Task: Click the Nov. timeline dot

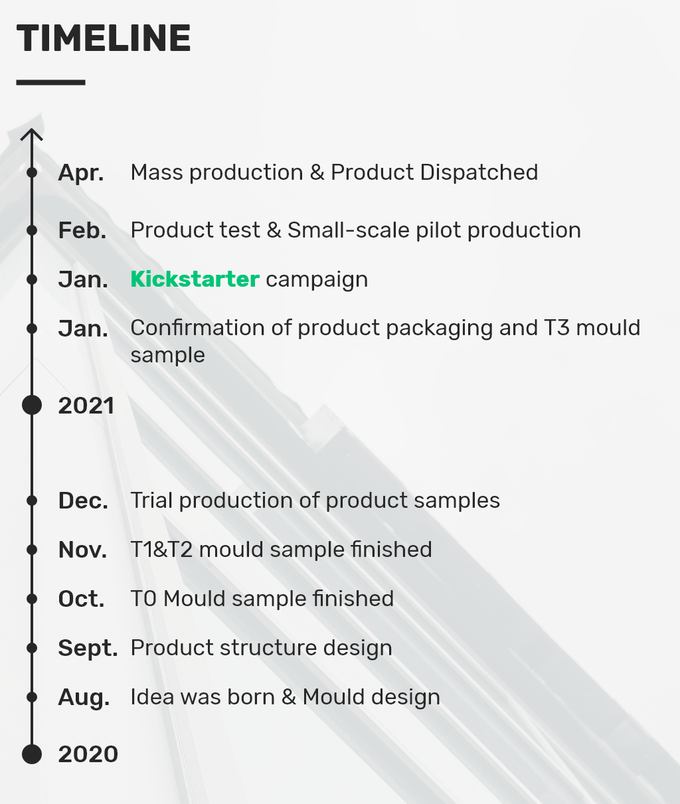Action: 32,550
